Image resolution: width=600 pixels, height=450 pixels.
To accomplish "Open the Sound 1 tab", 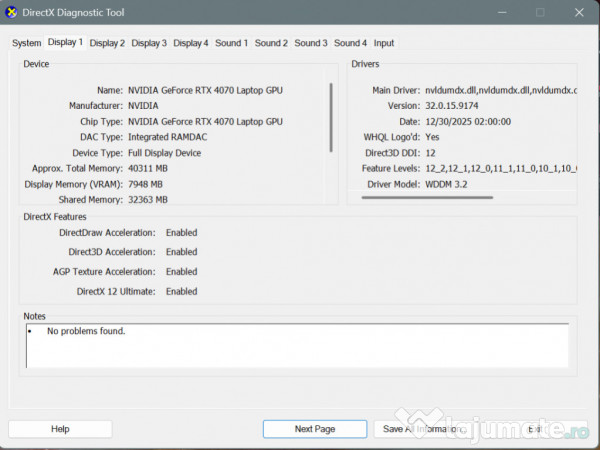I will point(231,43).
